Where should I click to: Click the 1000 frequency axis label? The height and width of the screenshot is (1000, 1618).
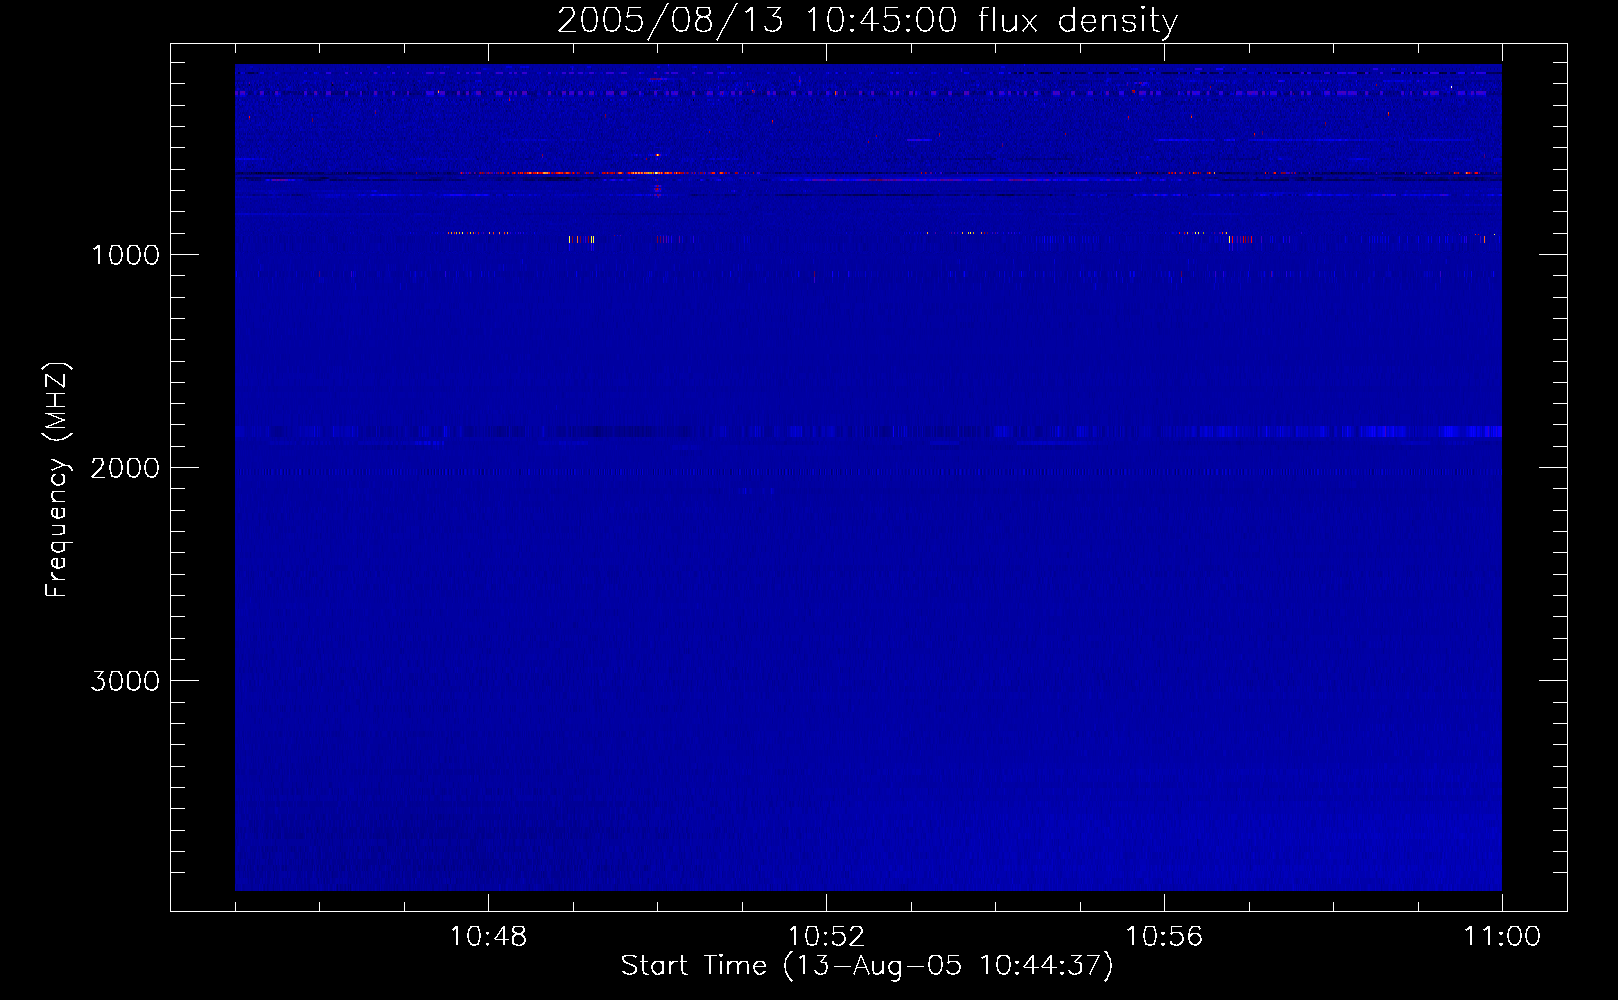point(125,255)
